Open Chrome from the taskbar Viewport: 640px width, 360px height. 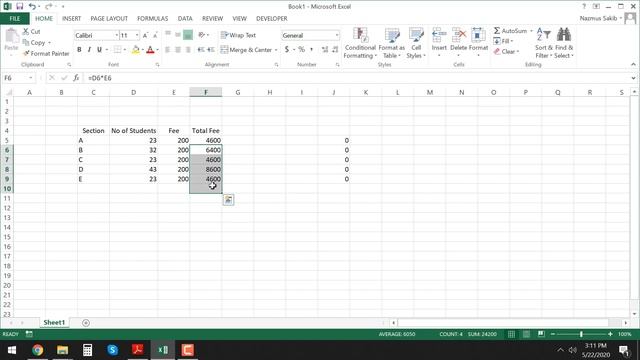[38, 350]
